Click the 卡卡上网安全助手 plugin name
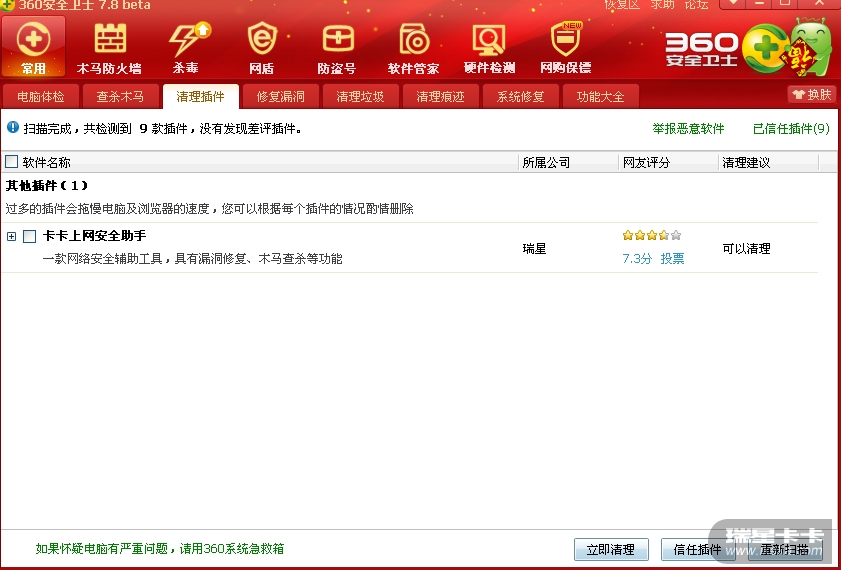 click(x=94, y=235)
